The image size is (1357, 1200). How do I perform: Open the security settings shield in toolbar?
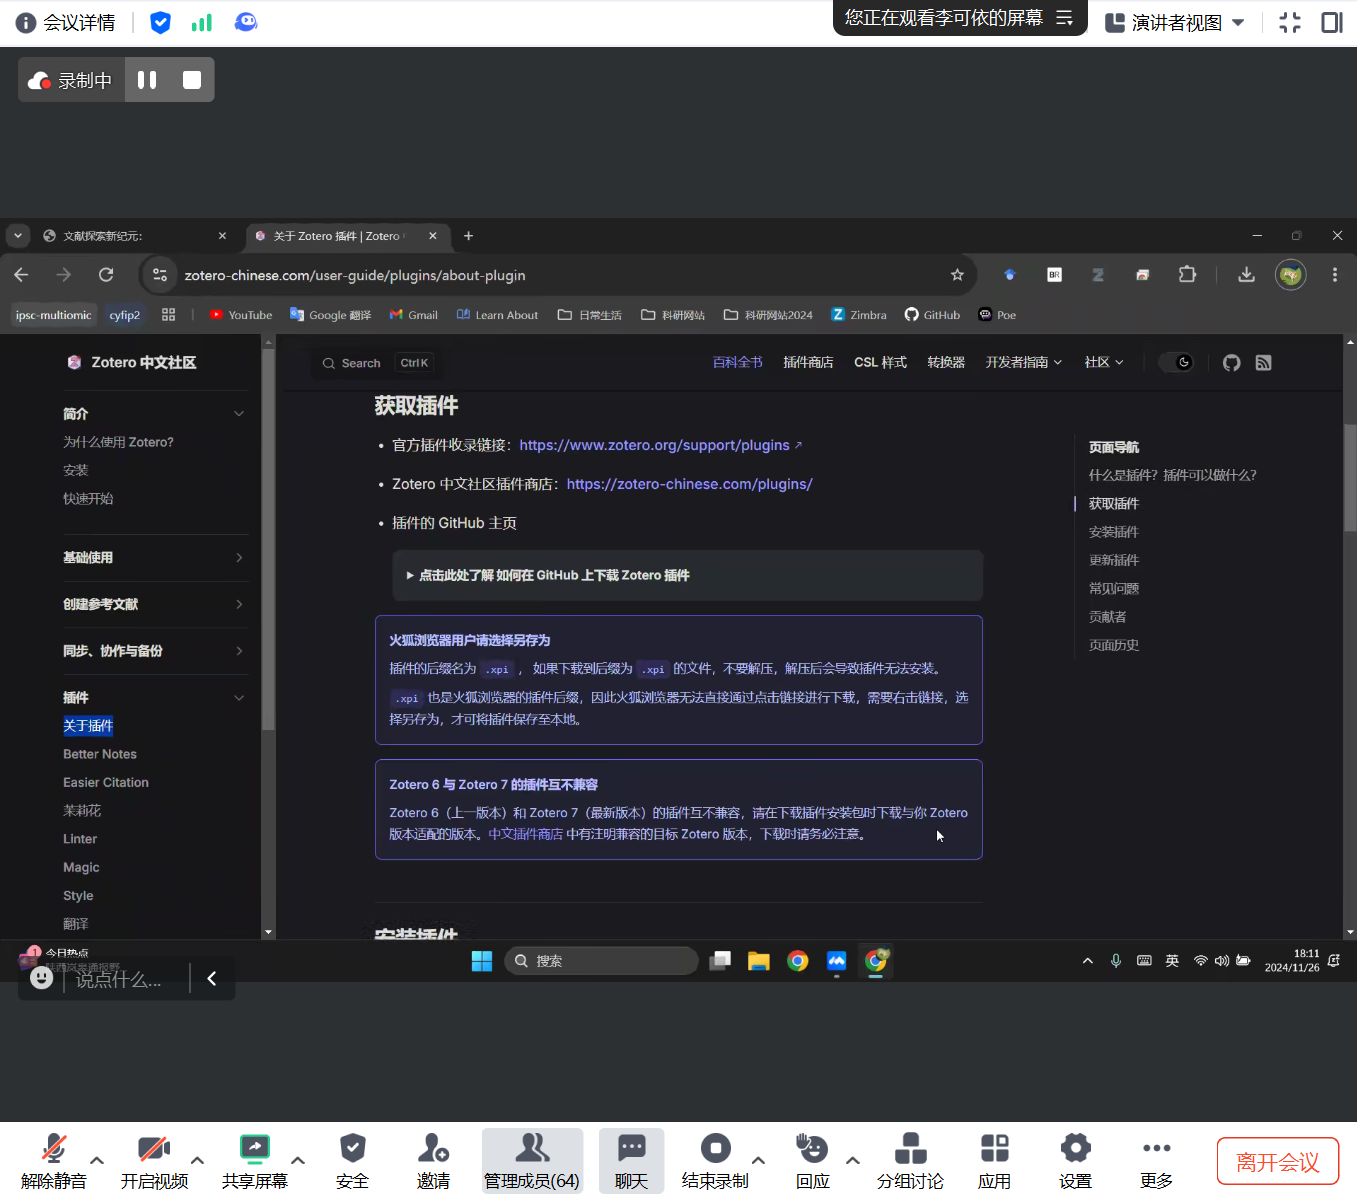pyautogui.click(x=352, y=1161)
